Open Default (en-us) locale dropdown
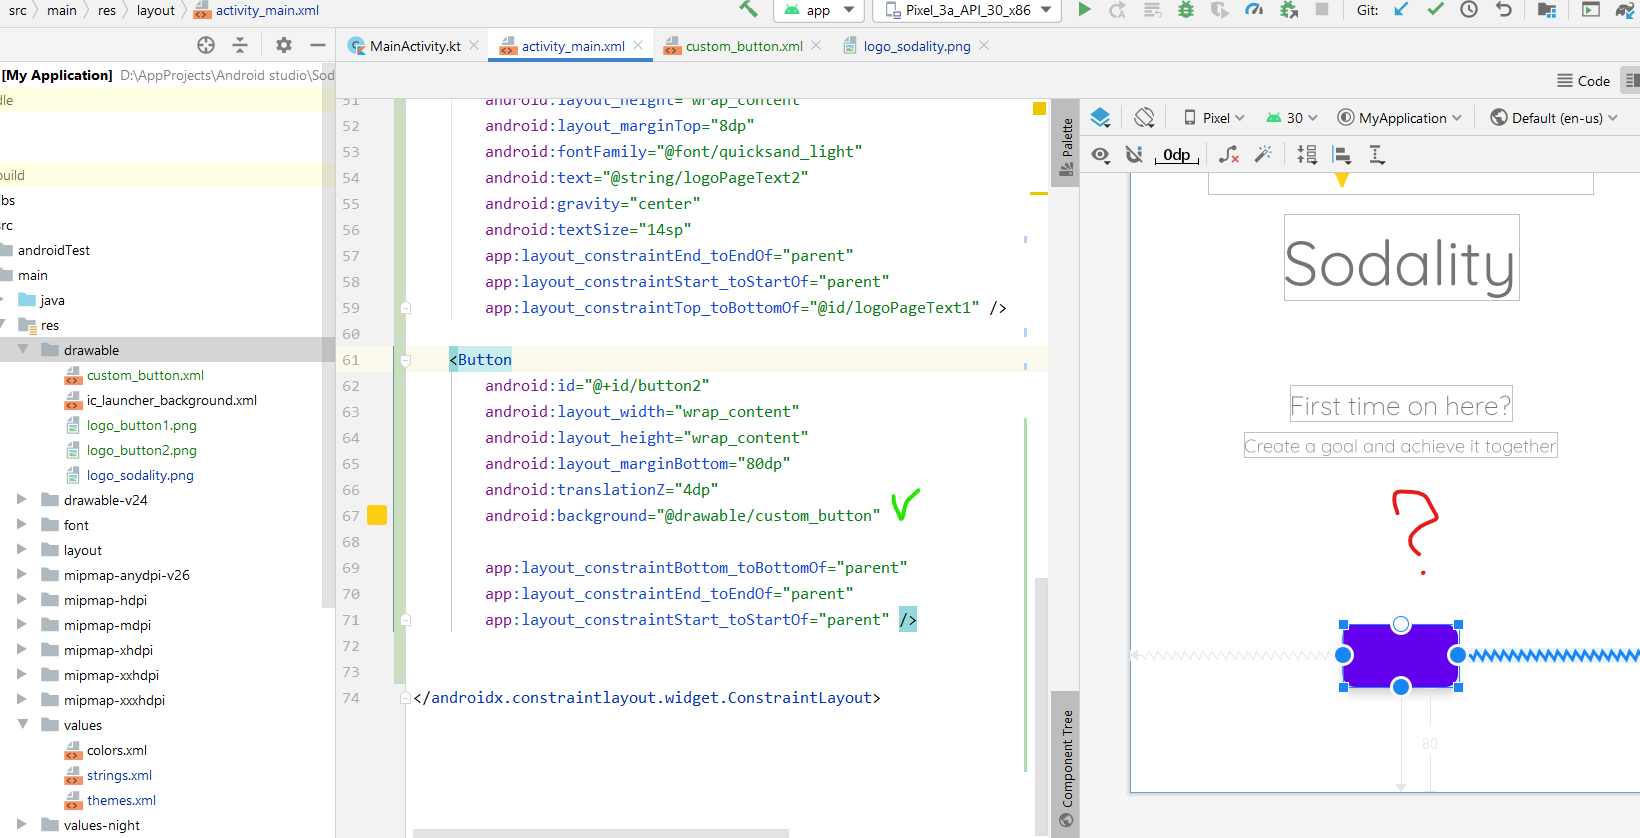Screen dimensions: 1640x838 [x=1554, y=118]
